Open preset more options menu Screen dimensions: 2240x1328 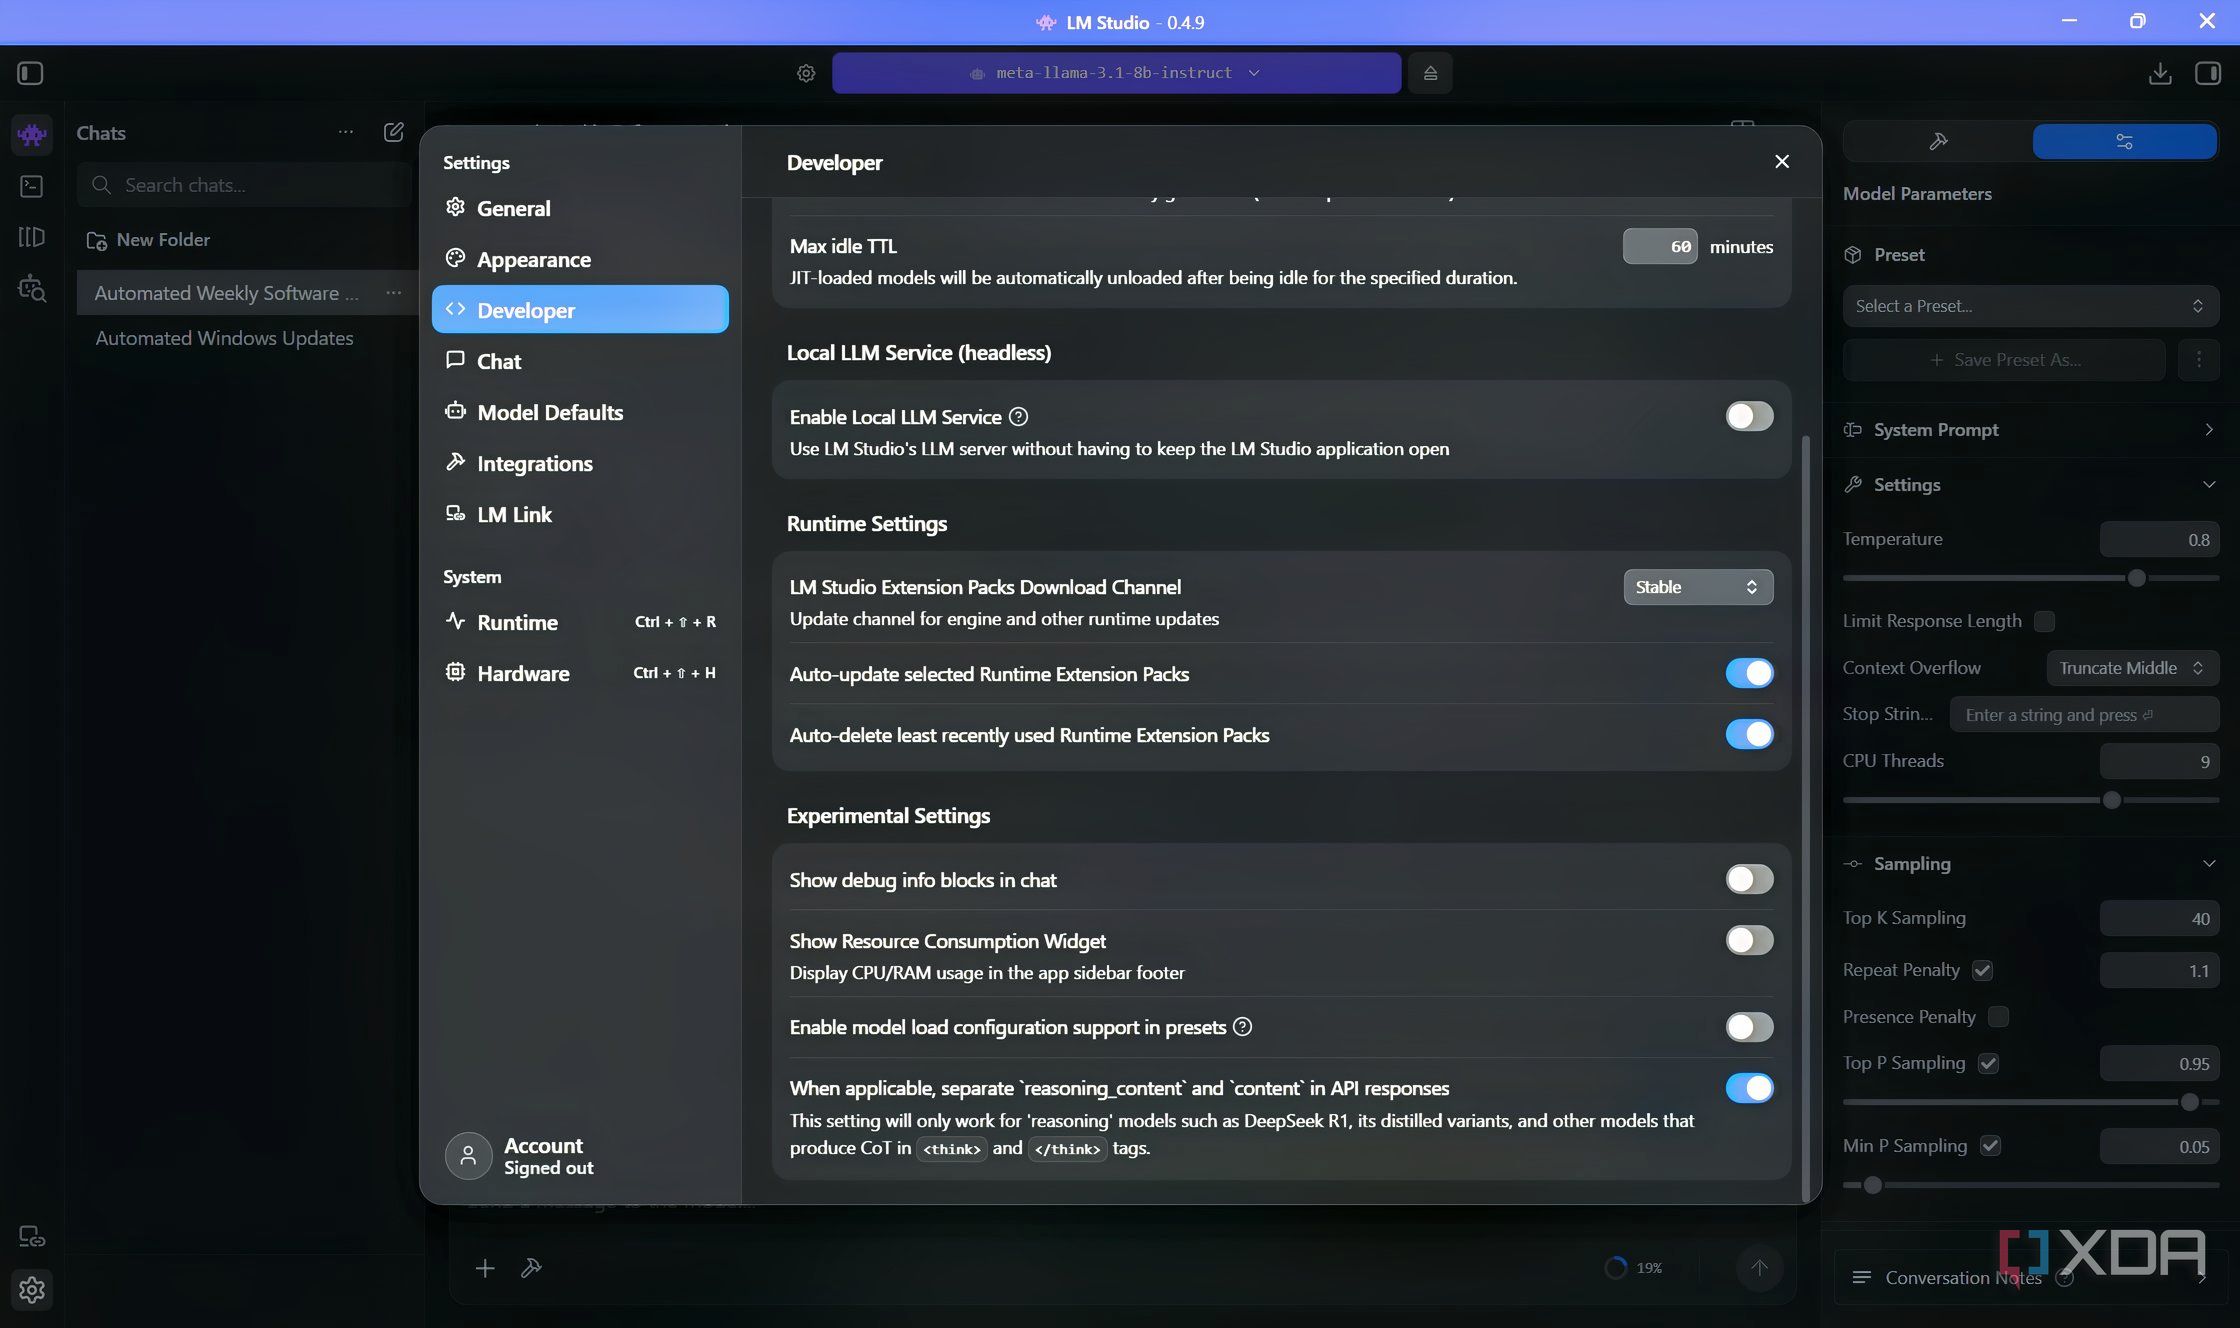pos(2198,360)
